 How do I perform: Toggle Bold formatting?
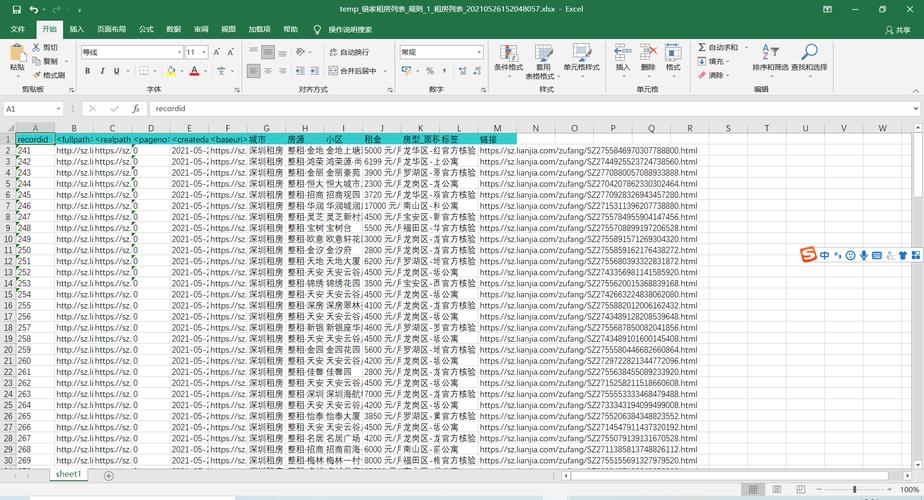88,71
